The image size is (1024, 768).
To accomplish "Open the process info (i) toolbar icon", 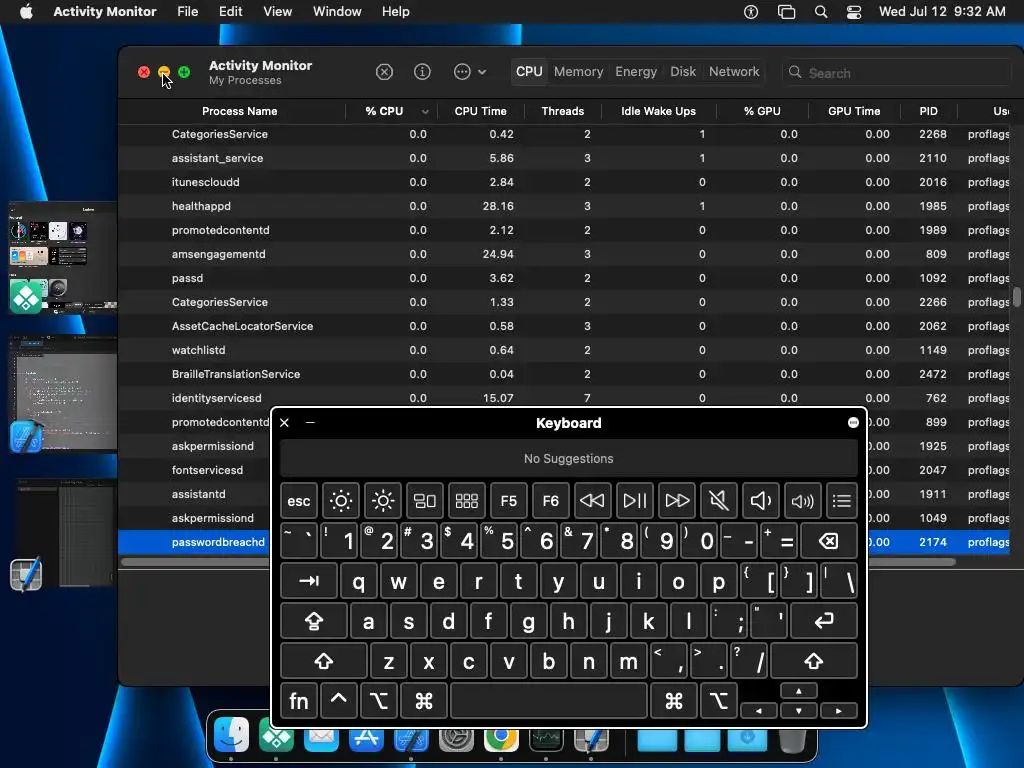I will point(423,72).
